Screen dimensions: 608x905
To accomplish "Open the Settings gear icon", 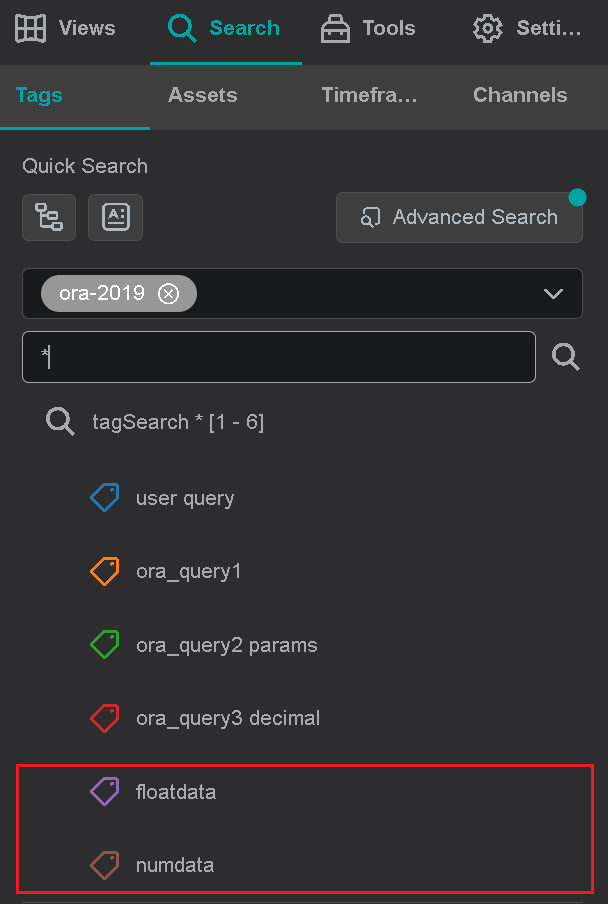I will point(487,28).
